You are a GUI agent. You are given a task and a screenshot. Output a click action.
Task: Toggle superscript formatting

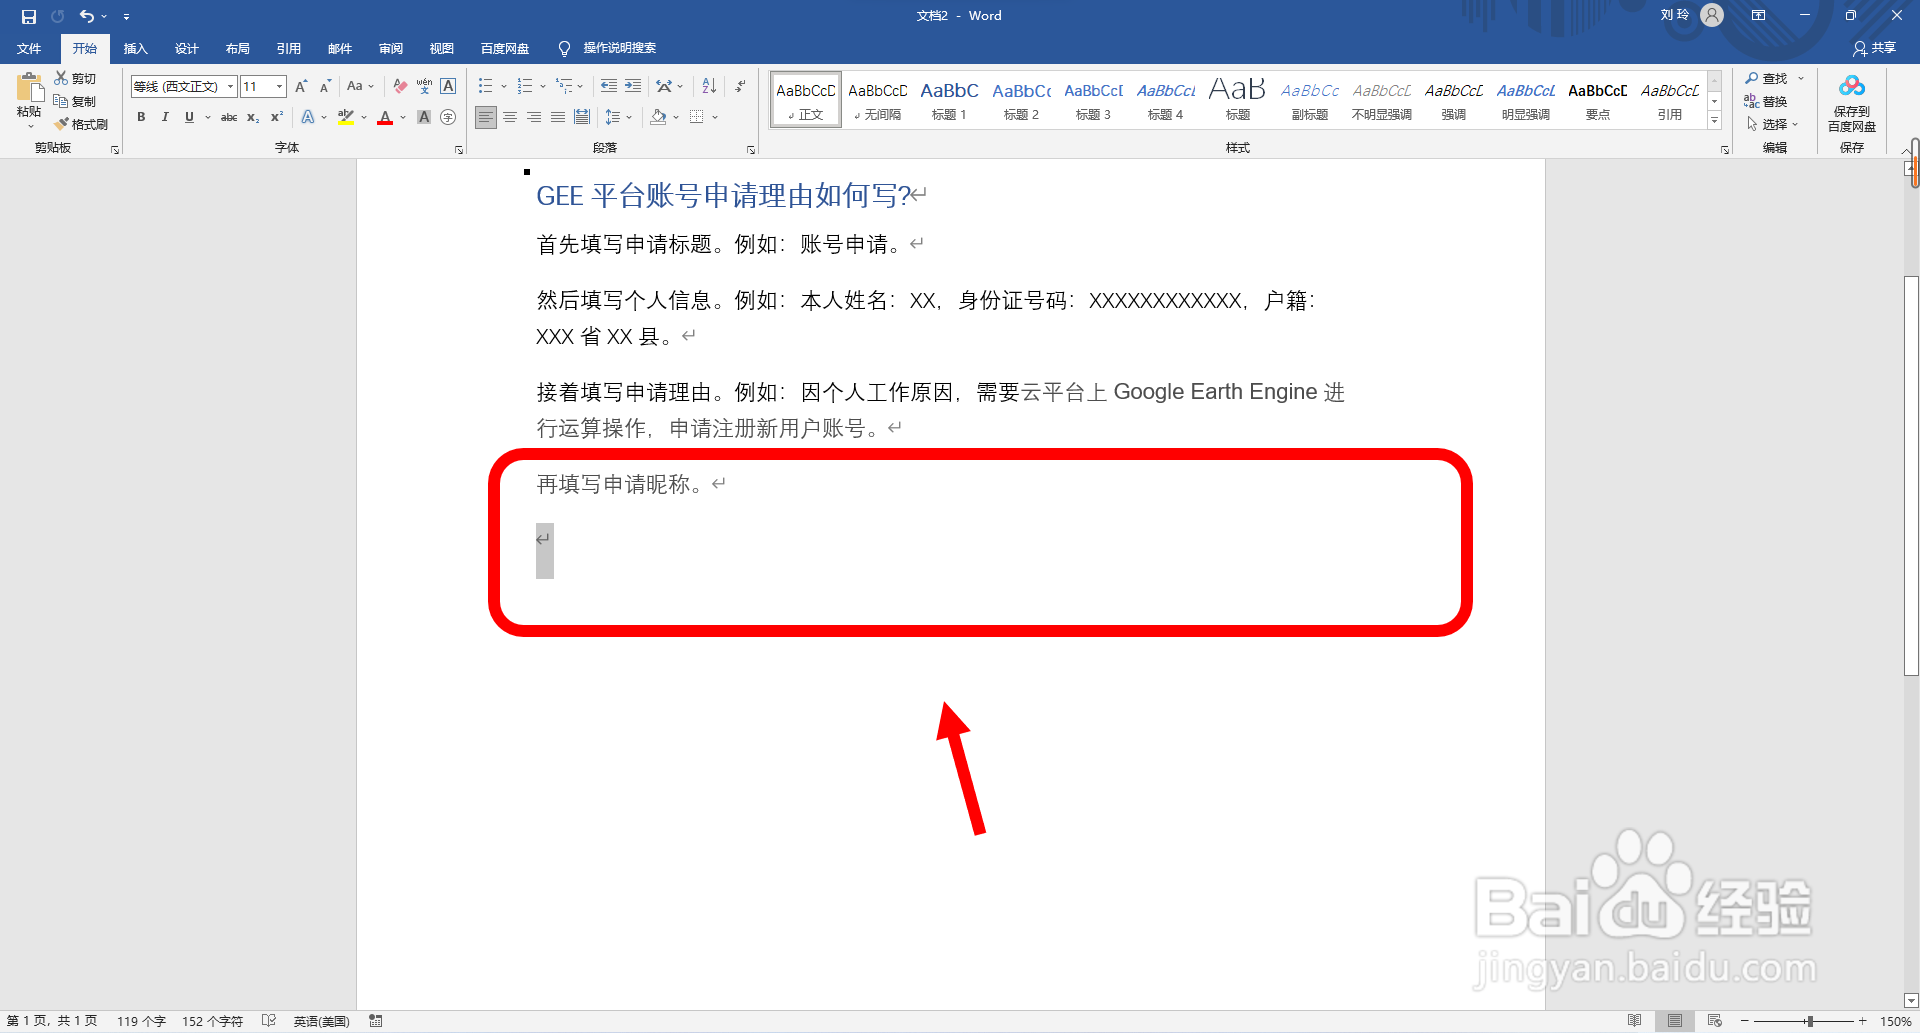[x=277, y=117]
